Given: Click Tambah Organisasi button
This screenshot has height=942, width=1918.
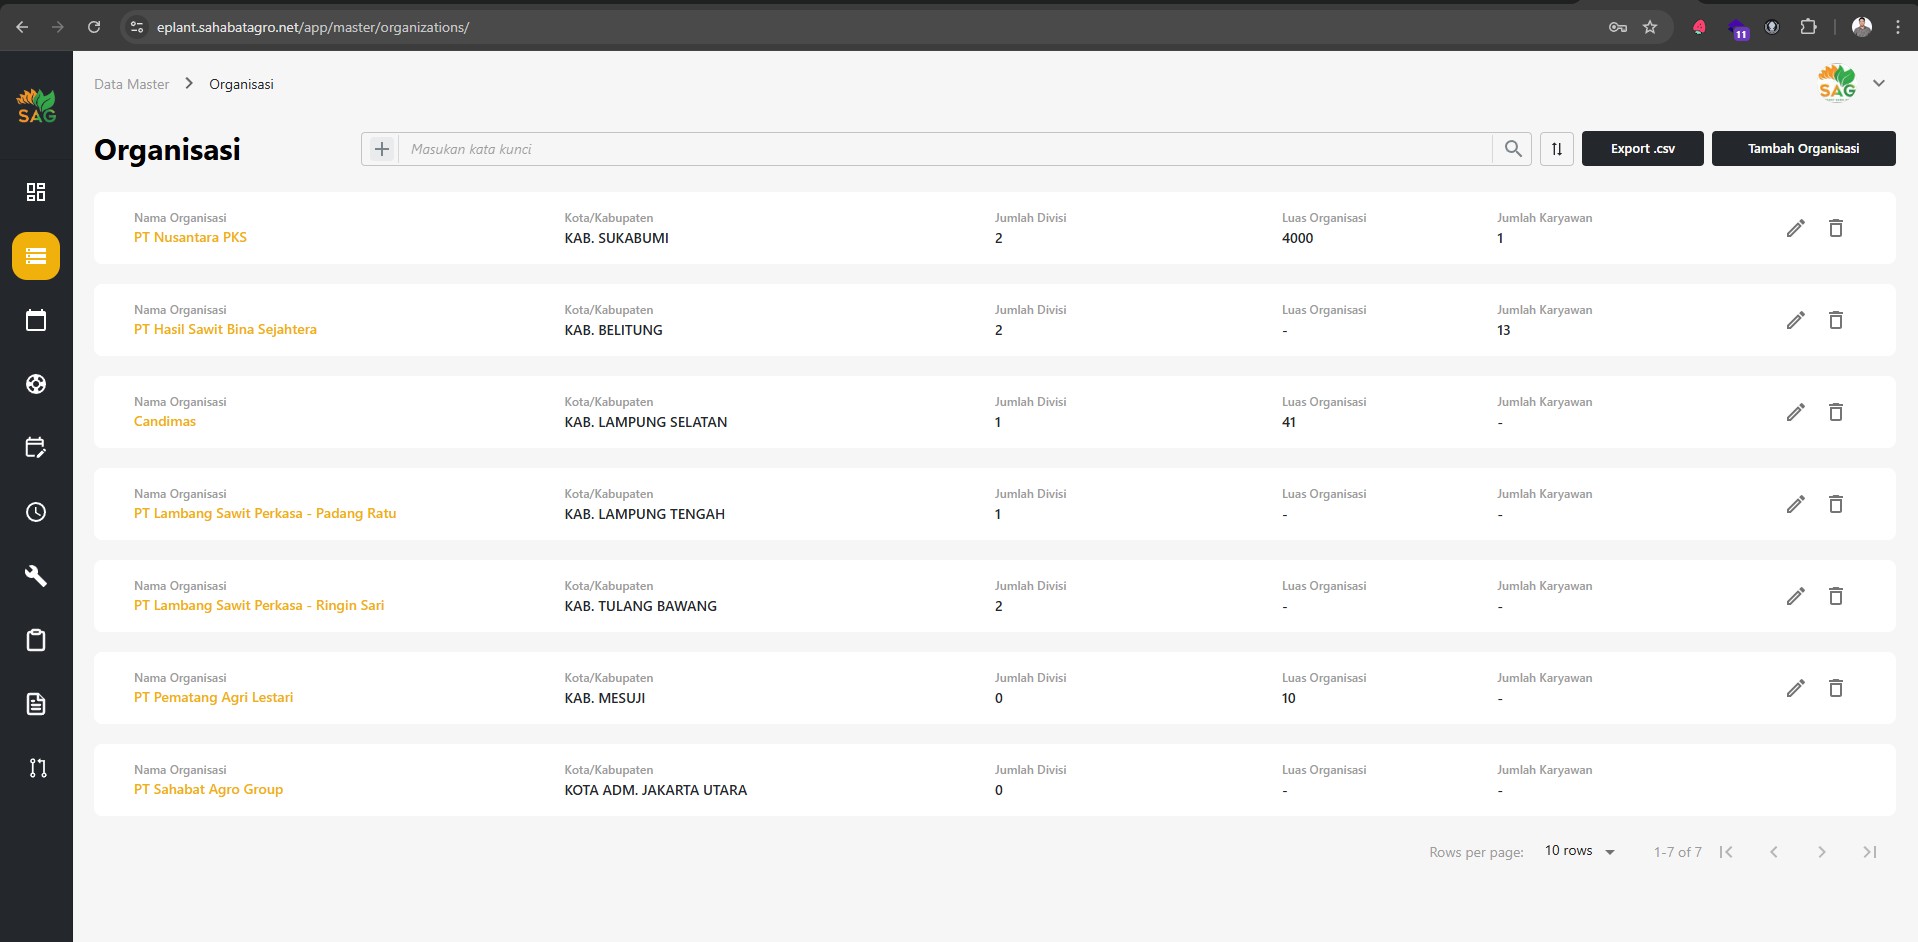Looking at the screenshot, I should tap(1802, 149).
